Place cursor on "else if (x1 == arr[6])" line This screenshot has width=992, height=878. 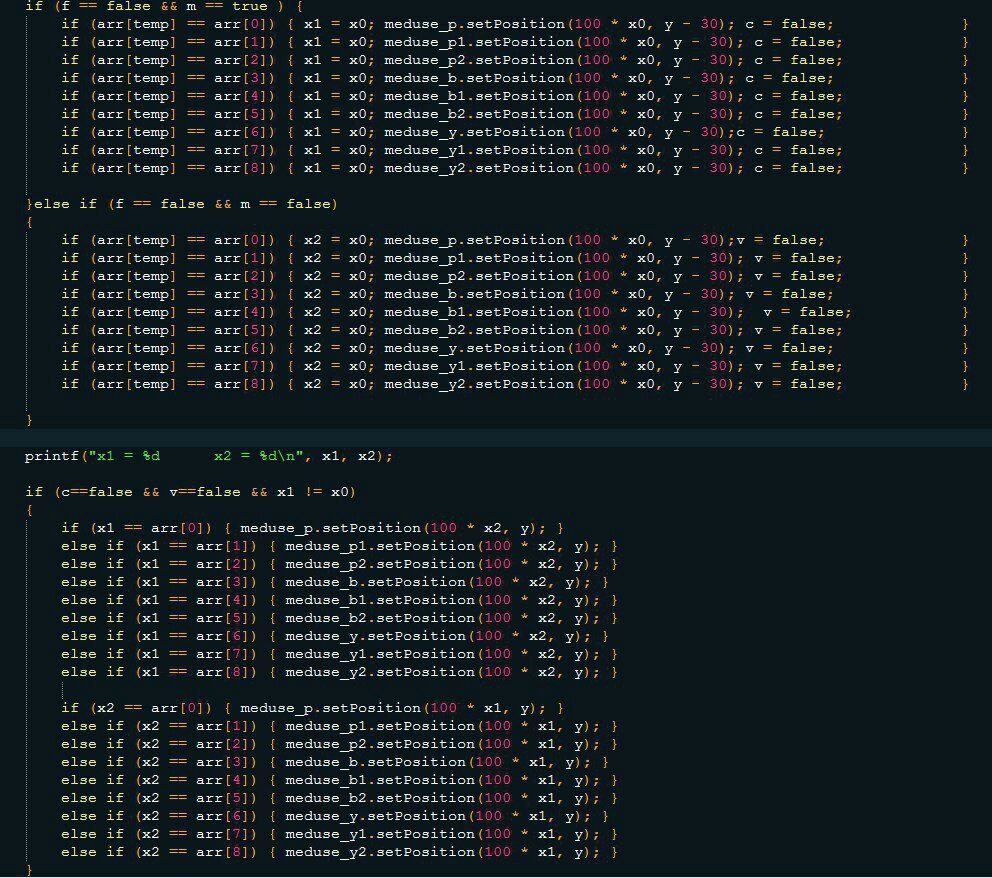click(x=335, y=636)
